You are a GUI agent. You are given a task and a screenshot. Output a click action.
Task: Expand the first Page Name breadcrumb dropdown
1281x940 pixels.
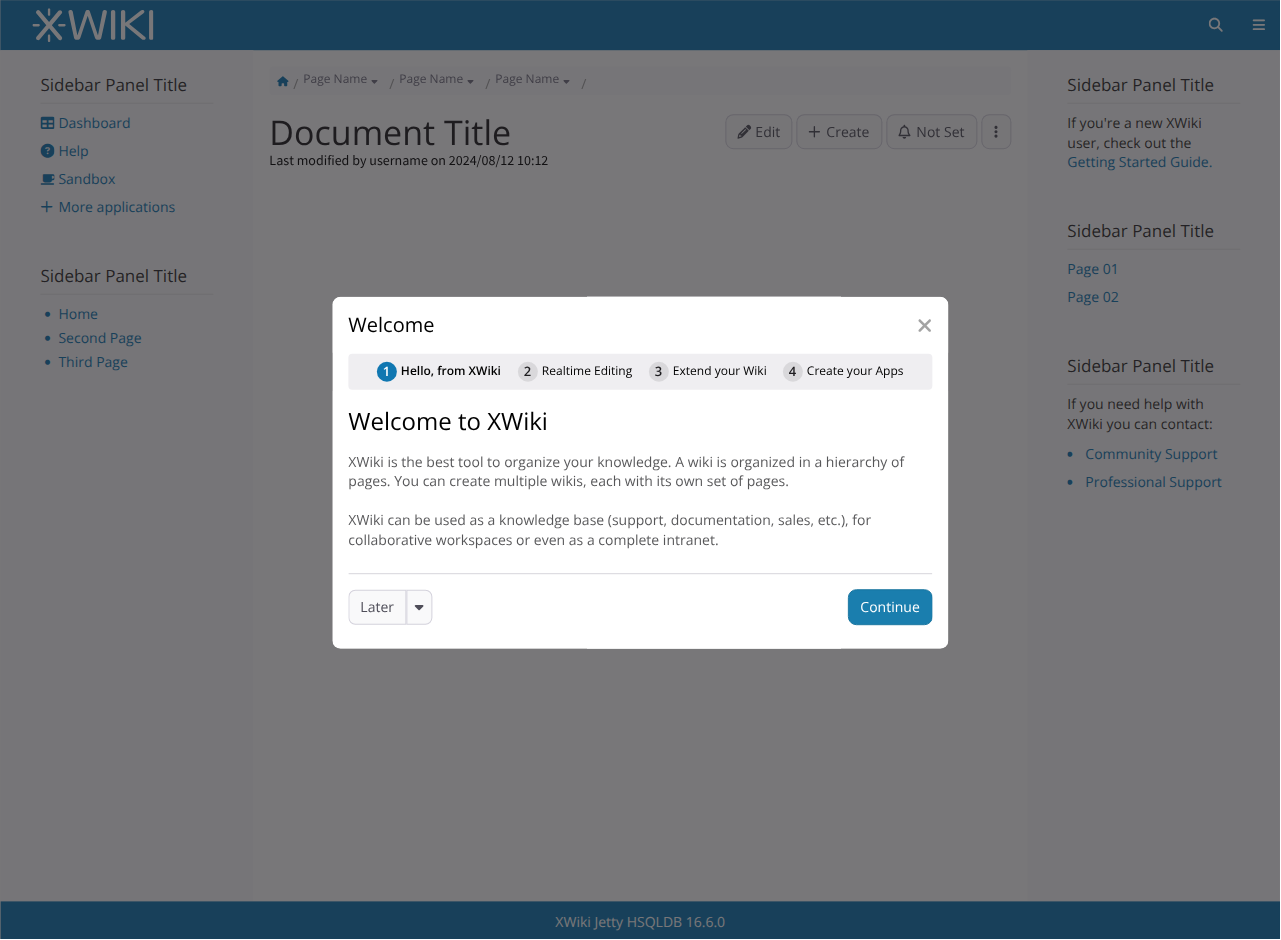pos(374,81)
